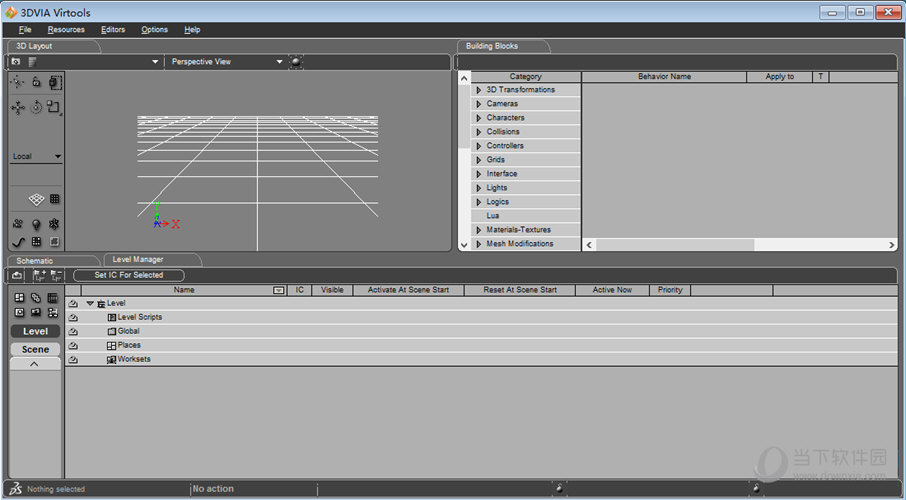
Task: Open the dropdown left of Perspective View
Action: [154, 61]
